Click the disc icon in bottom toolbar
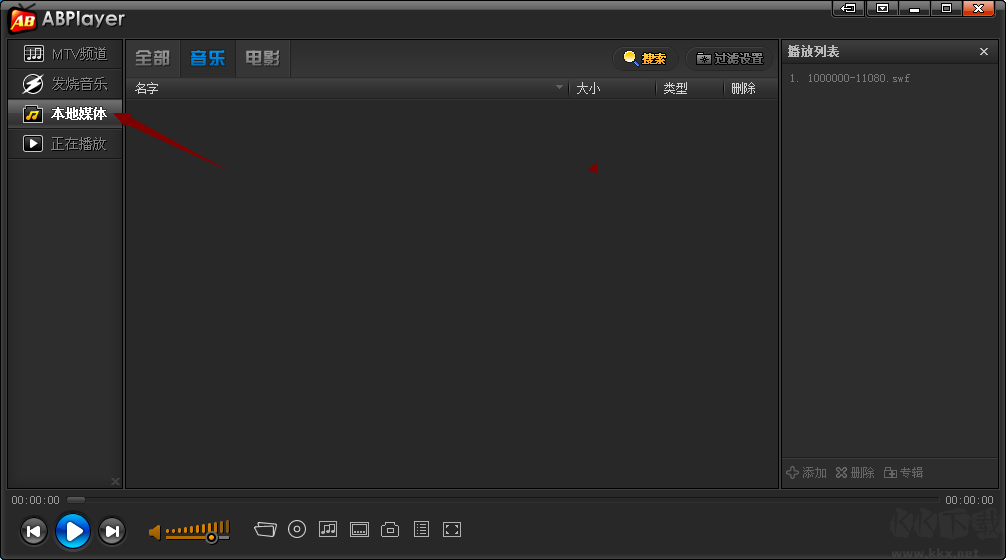This screenshot has height=560, width=1006. [297, 530]
